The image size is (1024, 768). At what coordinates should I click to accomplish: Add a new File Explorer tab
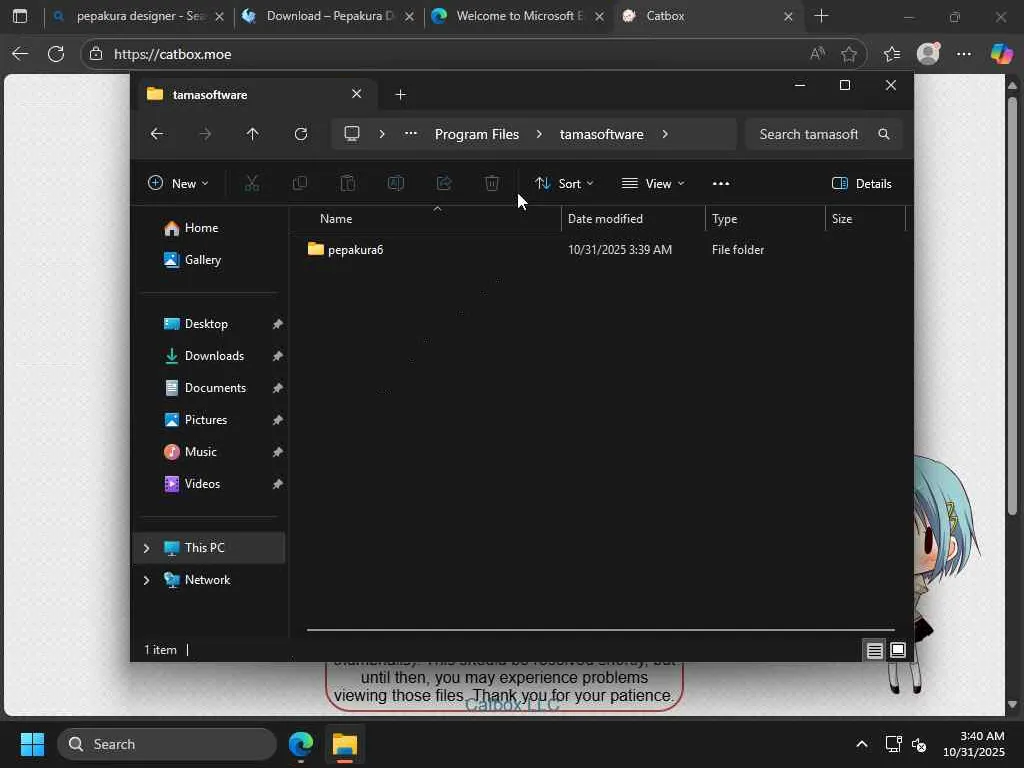click(400, 95)
